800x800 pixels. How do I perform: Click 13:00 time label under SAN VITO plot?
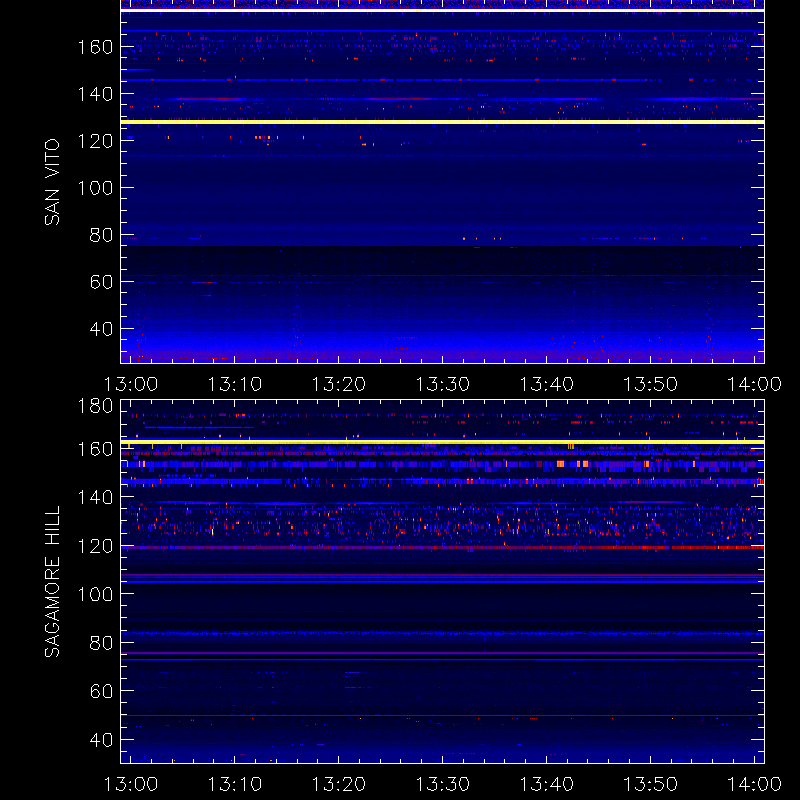(x=131, y=384)
